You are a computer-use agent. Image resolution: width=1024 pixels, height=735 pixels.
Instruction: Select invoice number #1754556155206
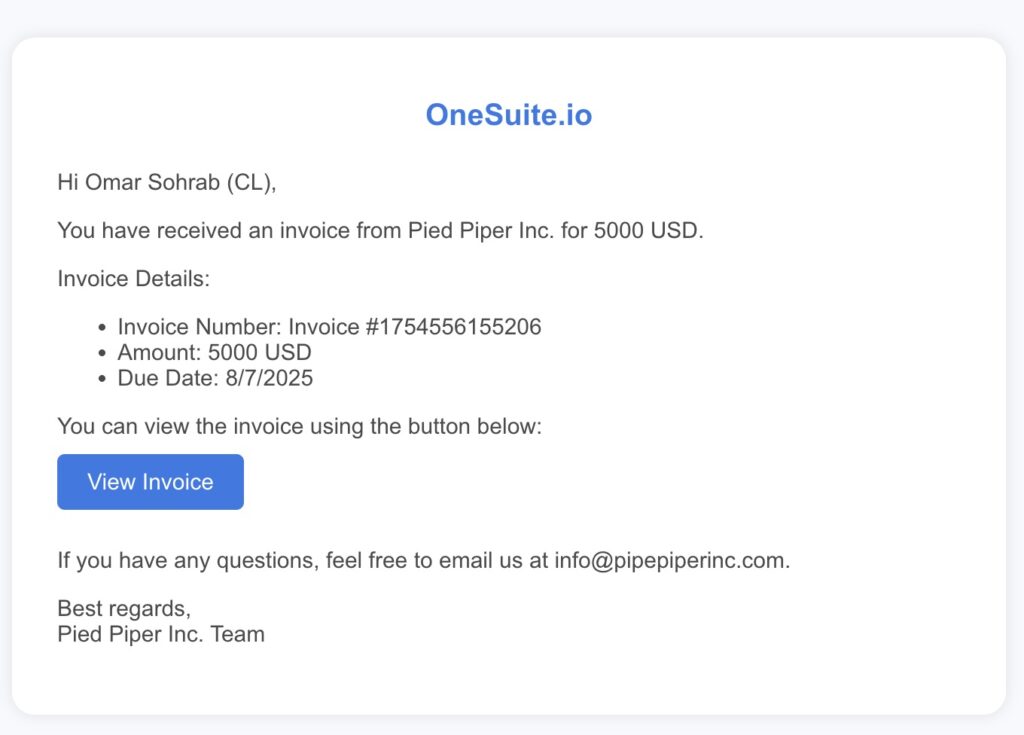[453, 327]
